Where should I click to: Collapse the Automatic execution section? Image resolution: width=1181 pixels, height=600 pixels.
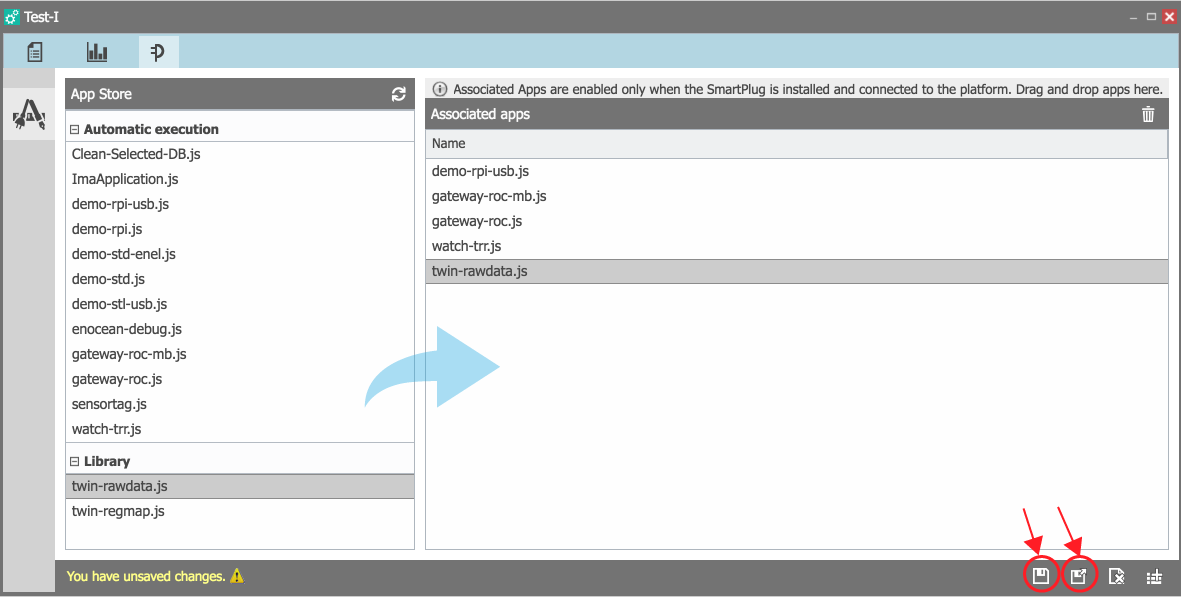click(x=76, y=129)
